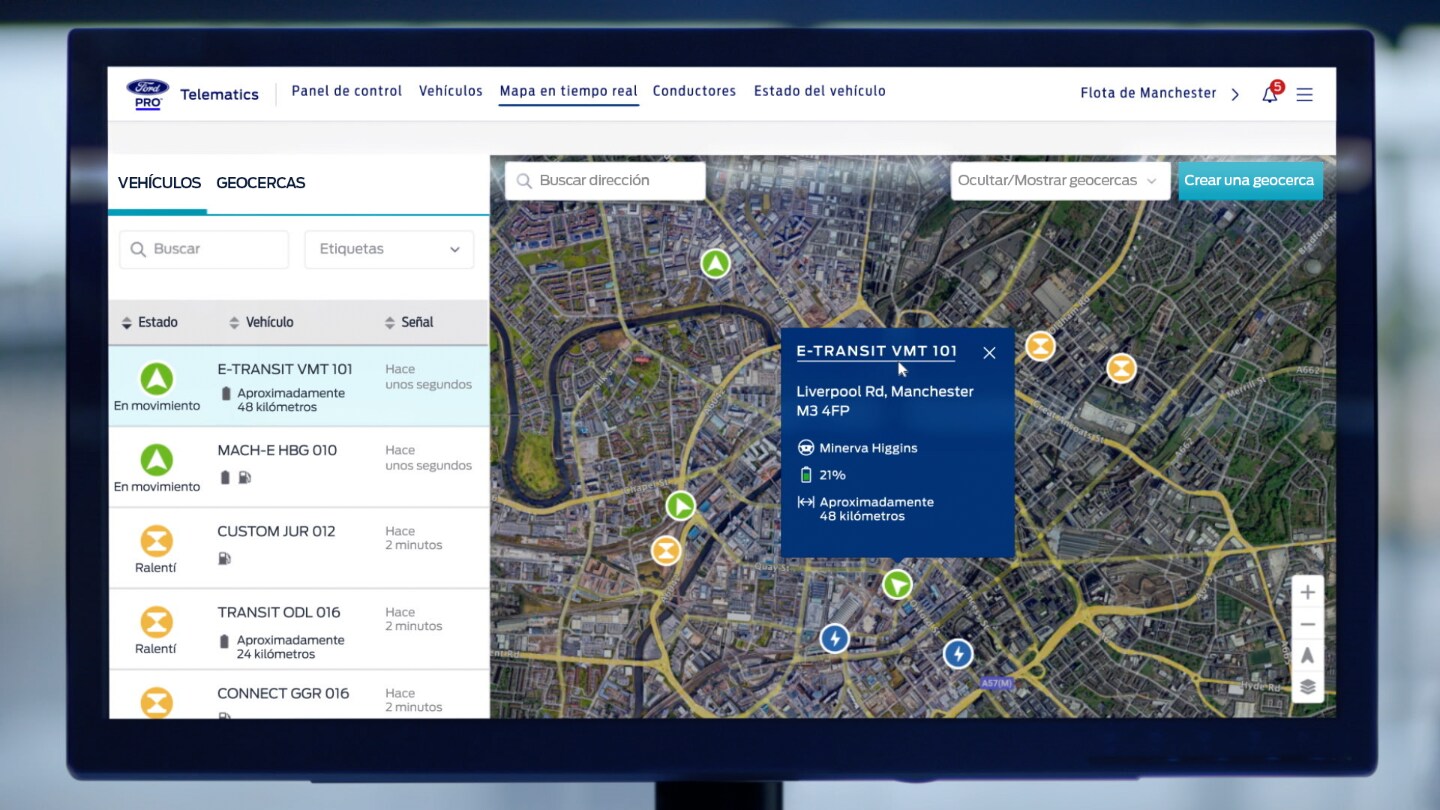
Task: Select the MACH-E HBG 010 row name
Action: coord(277,450)
